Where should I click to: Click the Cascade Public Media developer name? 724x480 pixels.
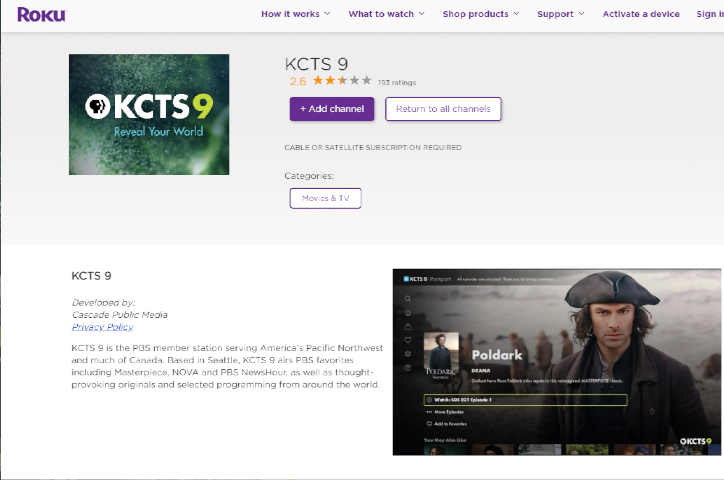tap(120, 315)
